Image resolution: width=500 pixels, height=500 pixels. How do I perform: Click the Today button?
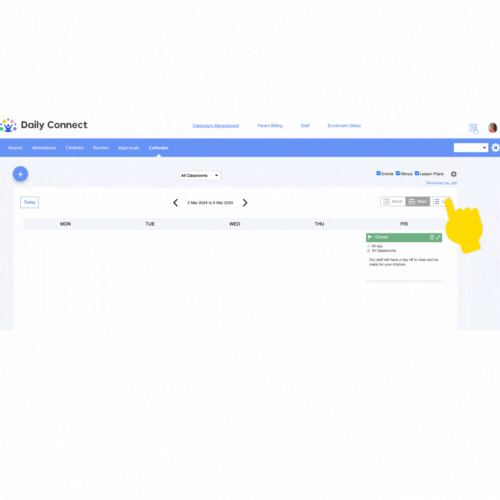click(29, 202)
